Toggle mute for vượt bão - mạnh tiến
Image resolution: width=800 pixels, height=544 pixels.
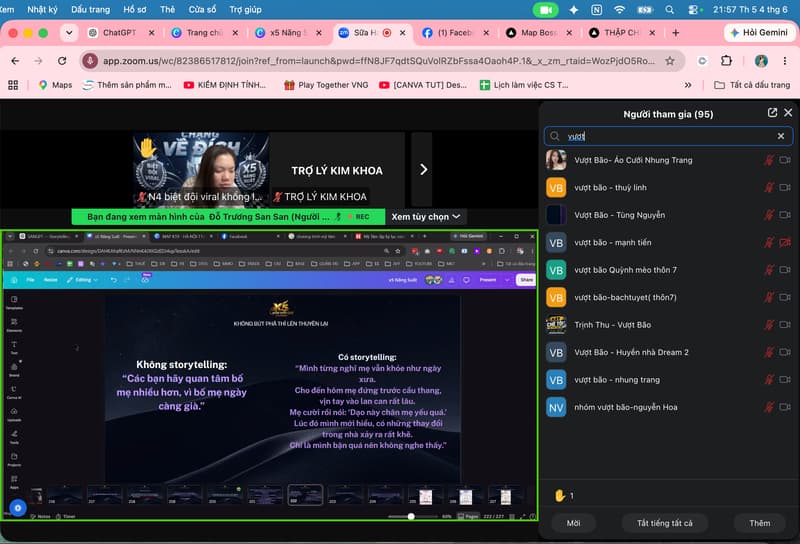[x=769, y=243]
